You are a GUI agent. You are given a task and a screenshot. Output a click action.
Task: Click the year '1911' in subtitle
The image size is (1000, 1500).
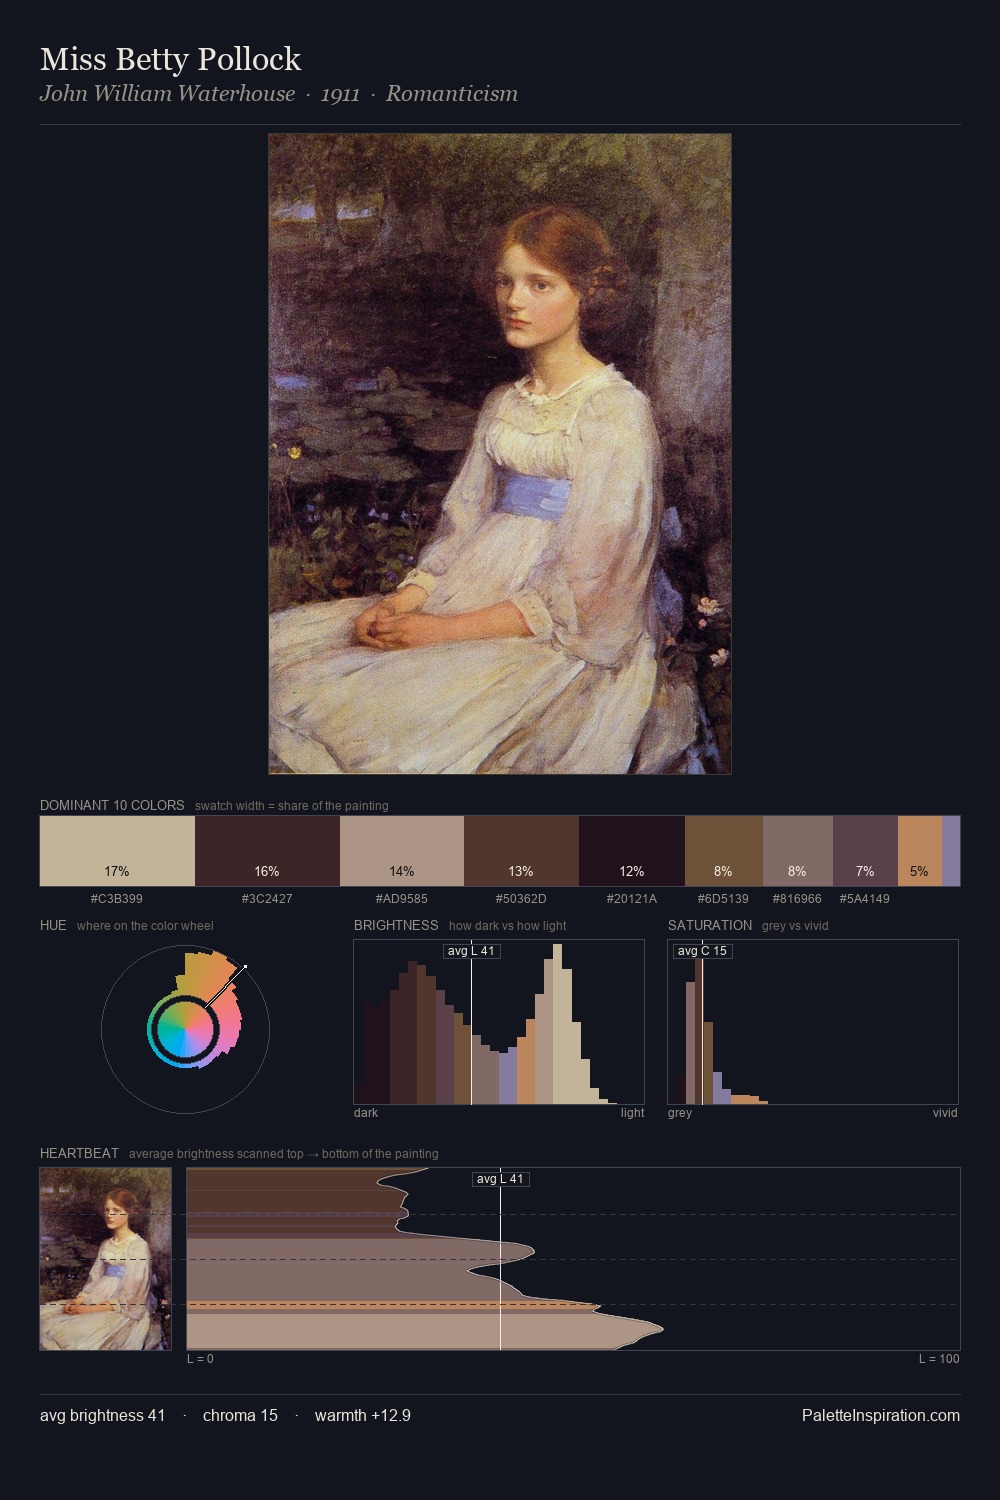click(340, 94)
